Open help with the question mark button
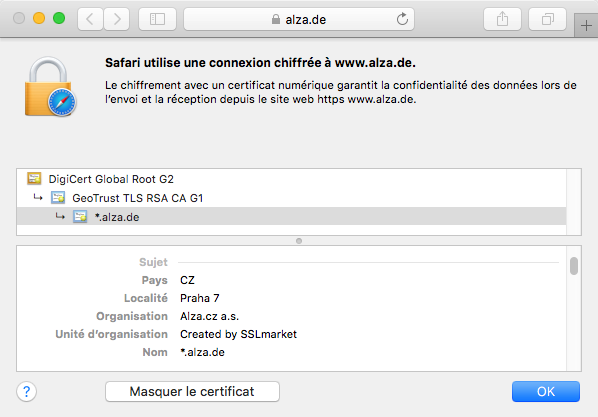The height and width of the screenshot is (417, 598). point(26,391)
